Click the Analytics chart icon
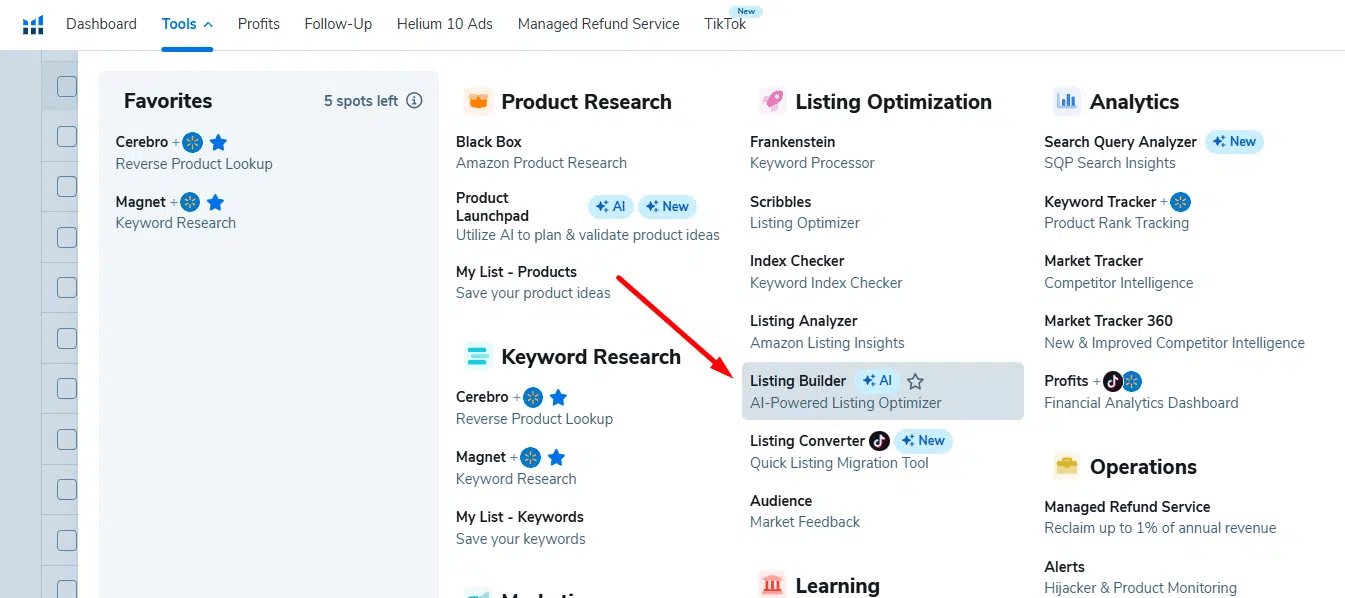This screenshot has height=598, width=1345. 1067,101
